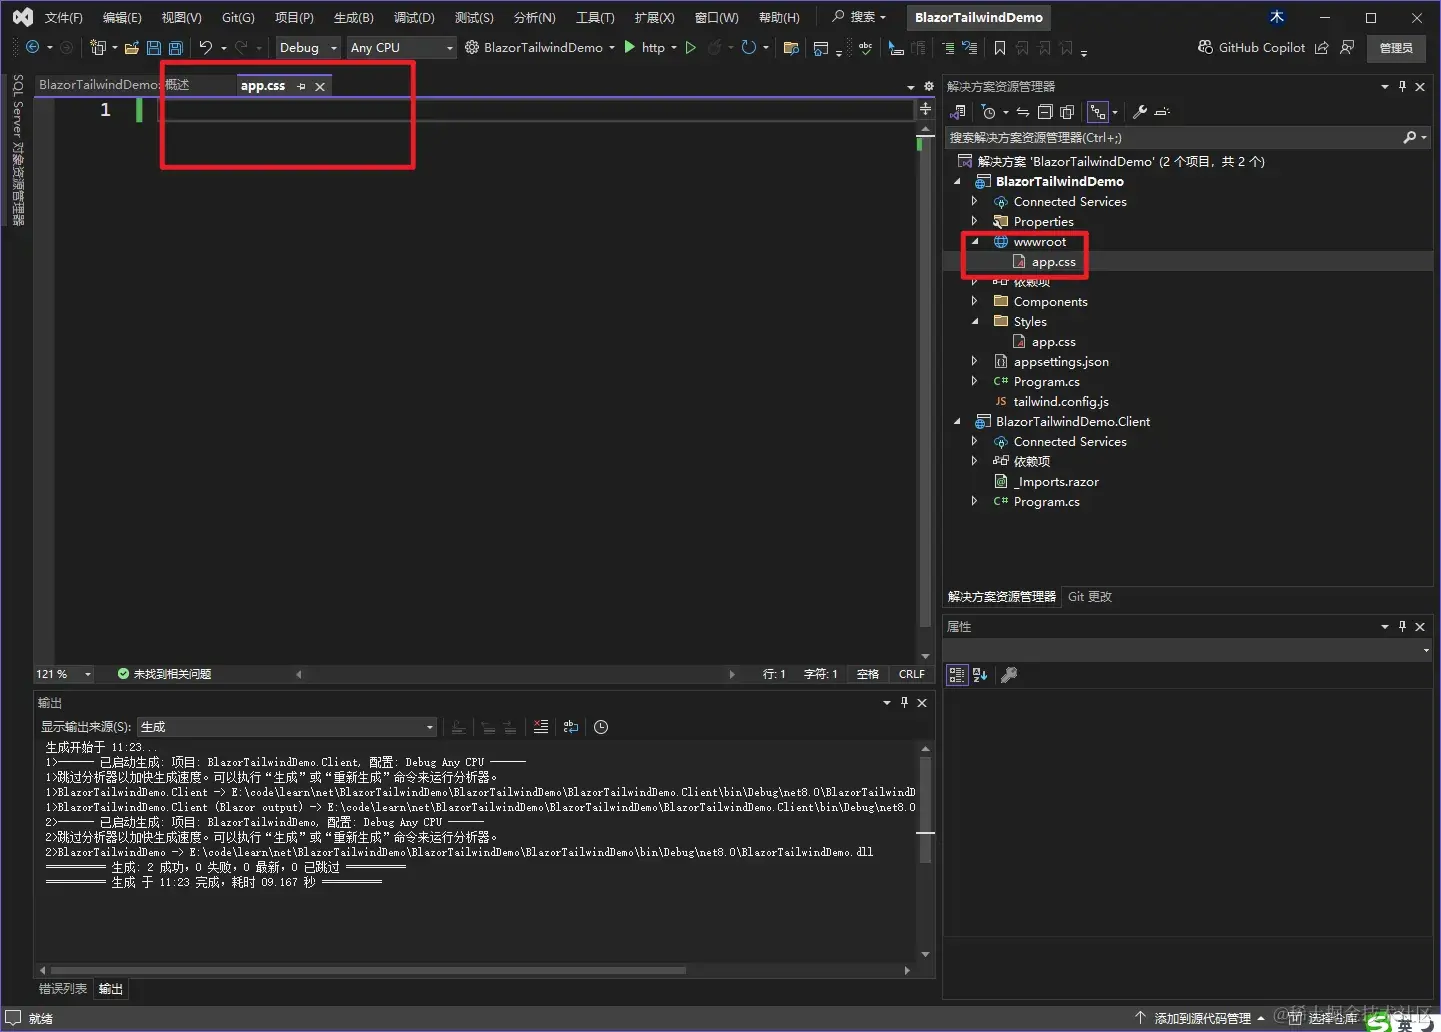This screenshot has width=1441, height=1032.
Task: Start debugging with the green http play button
Action: 630,47
